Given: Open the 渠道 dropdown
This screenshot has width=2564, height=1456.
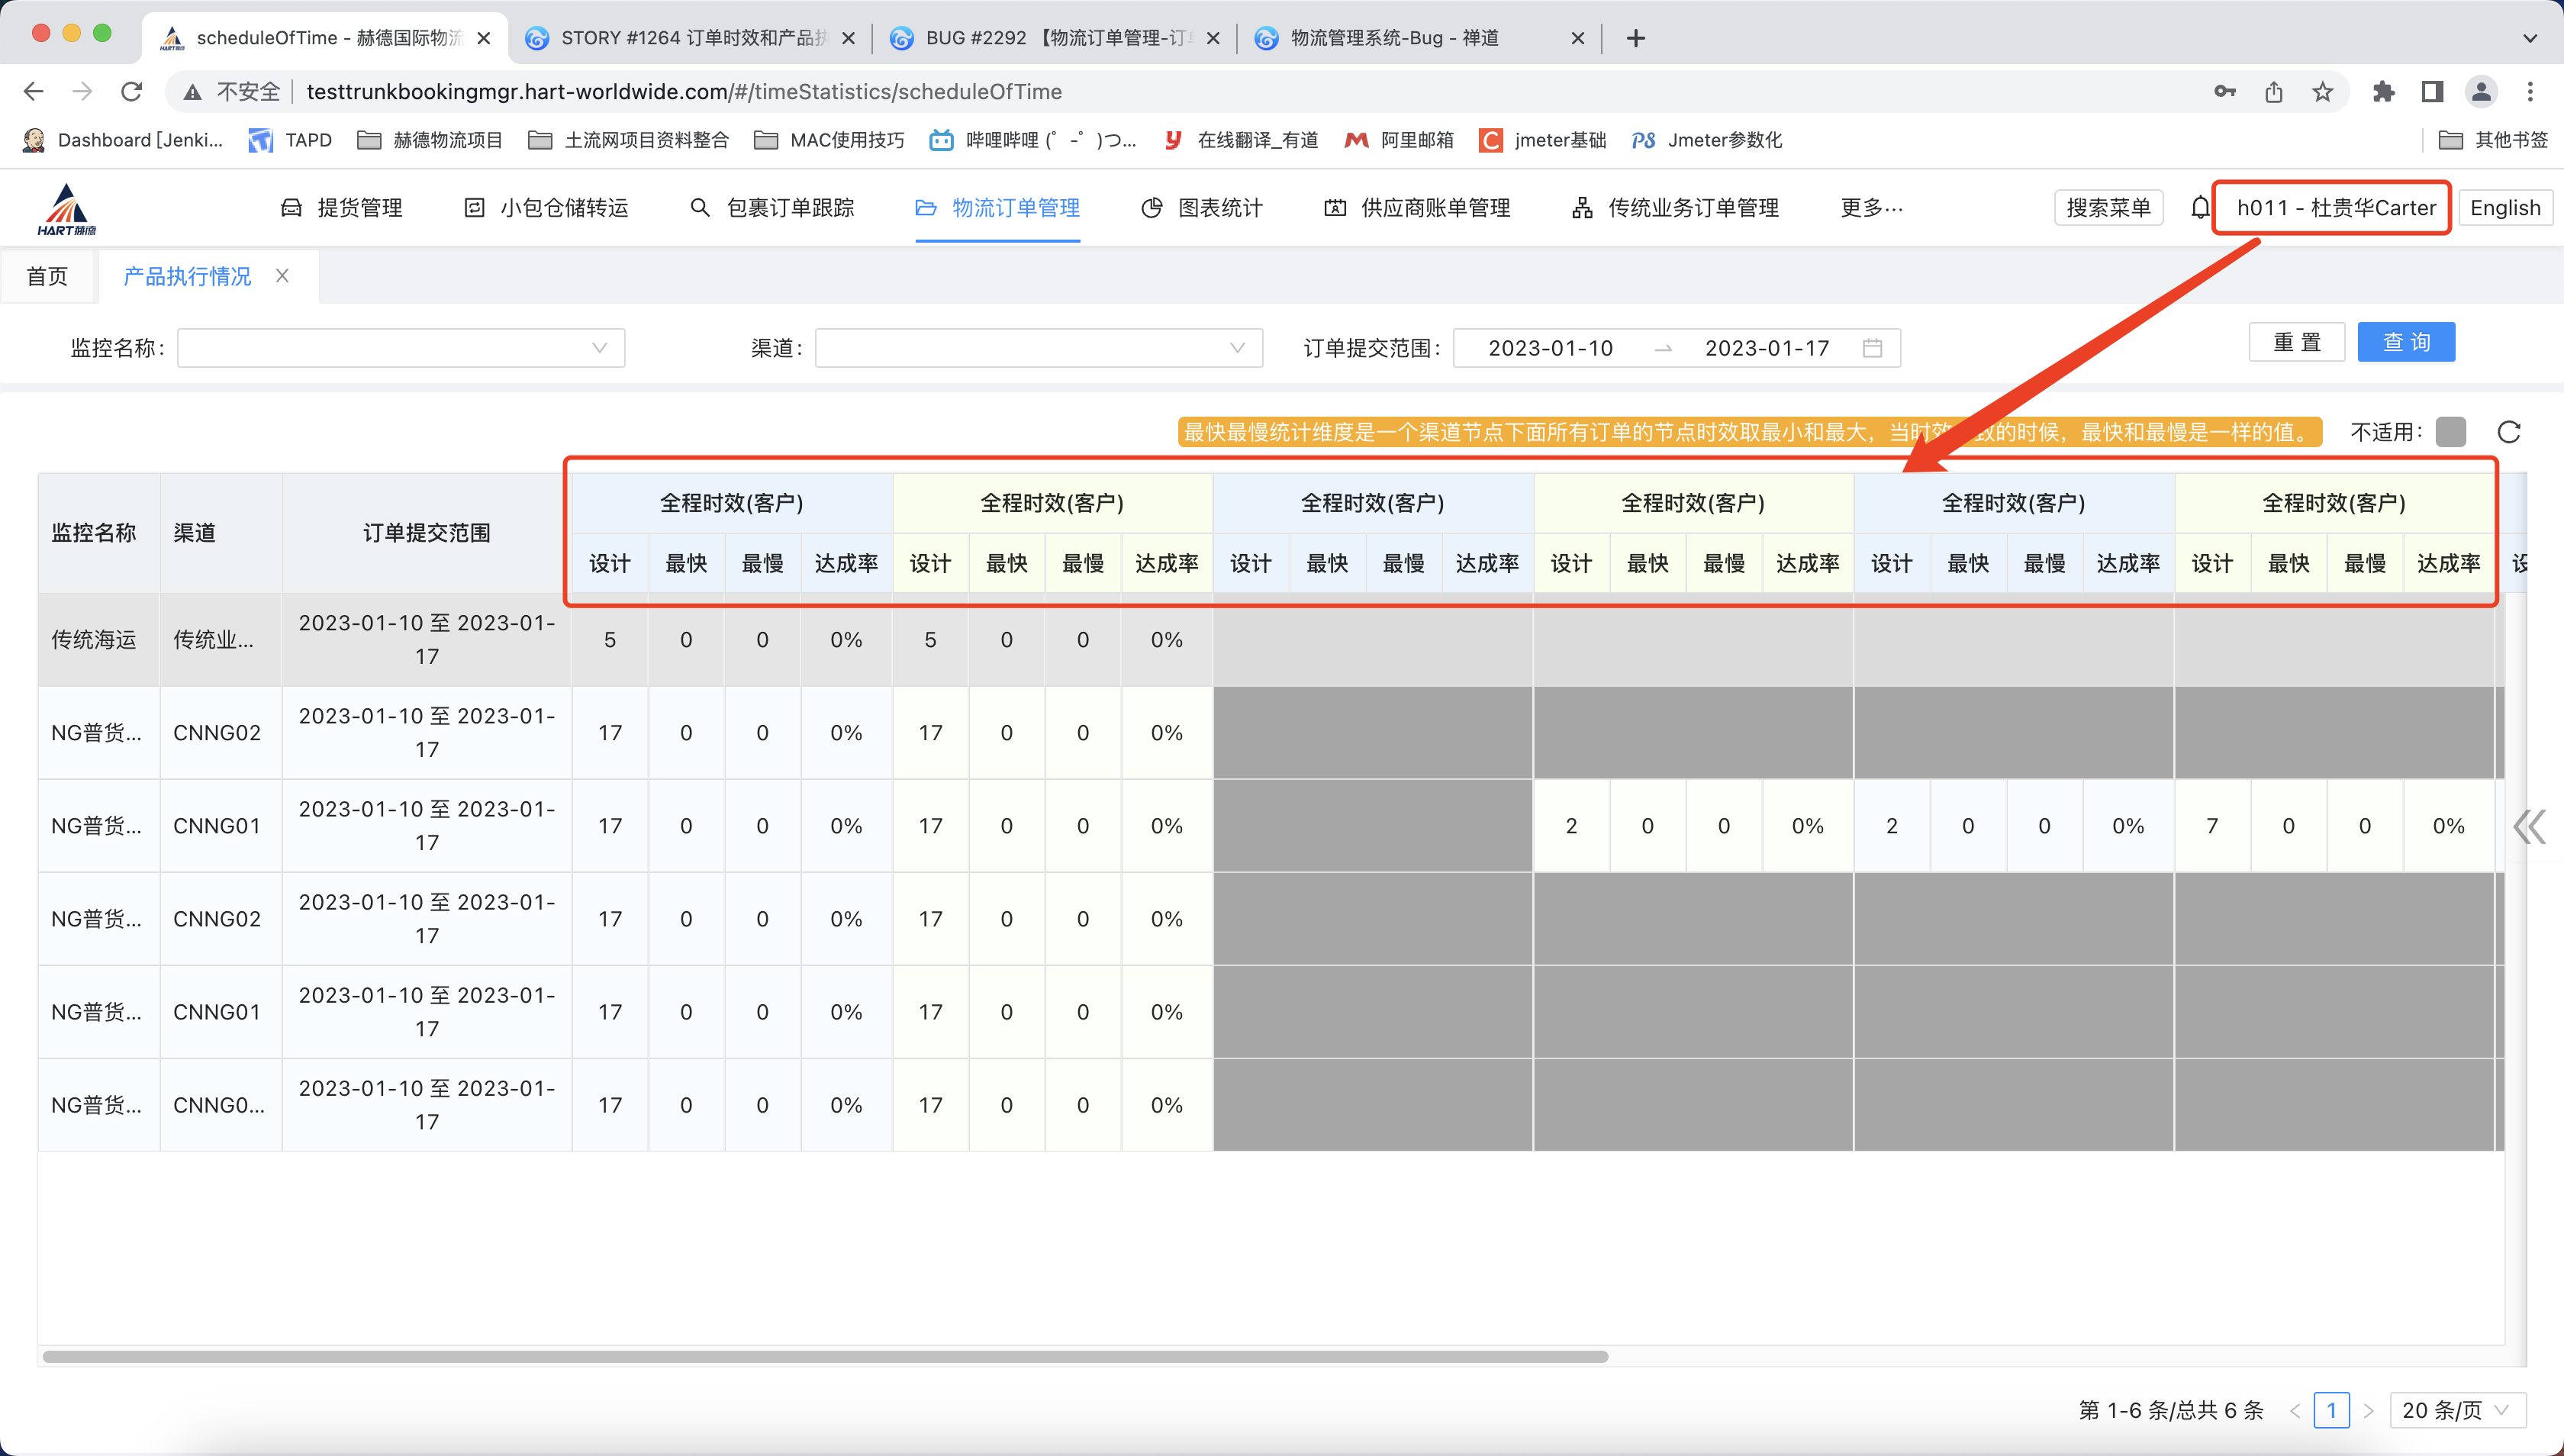Looking at the screenshot, I should (1038, 348).
